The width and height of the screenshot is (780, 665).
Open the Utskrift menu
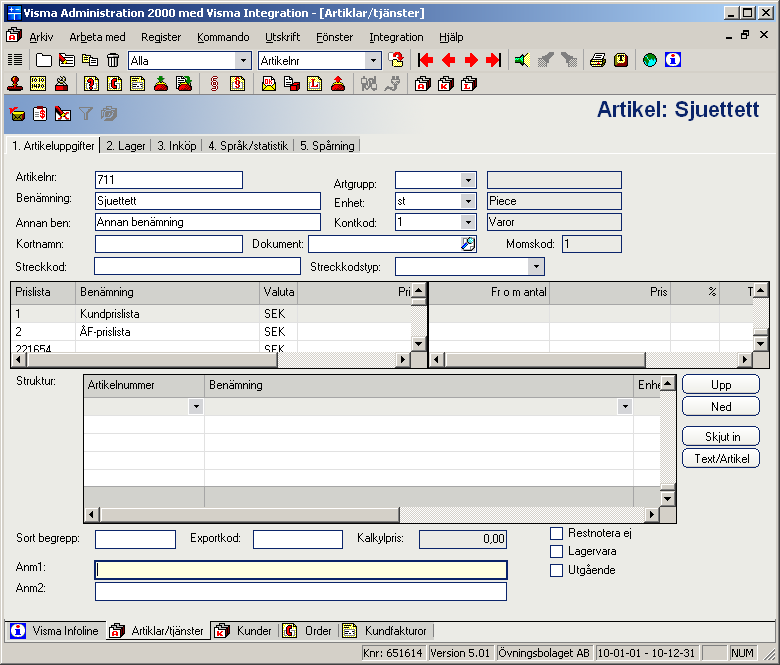pos(283,37)
